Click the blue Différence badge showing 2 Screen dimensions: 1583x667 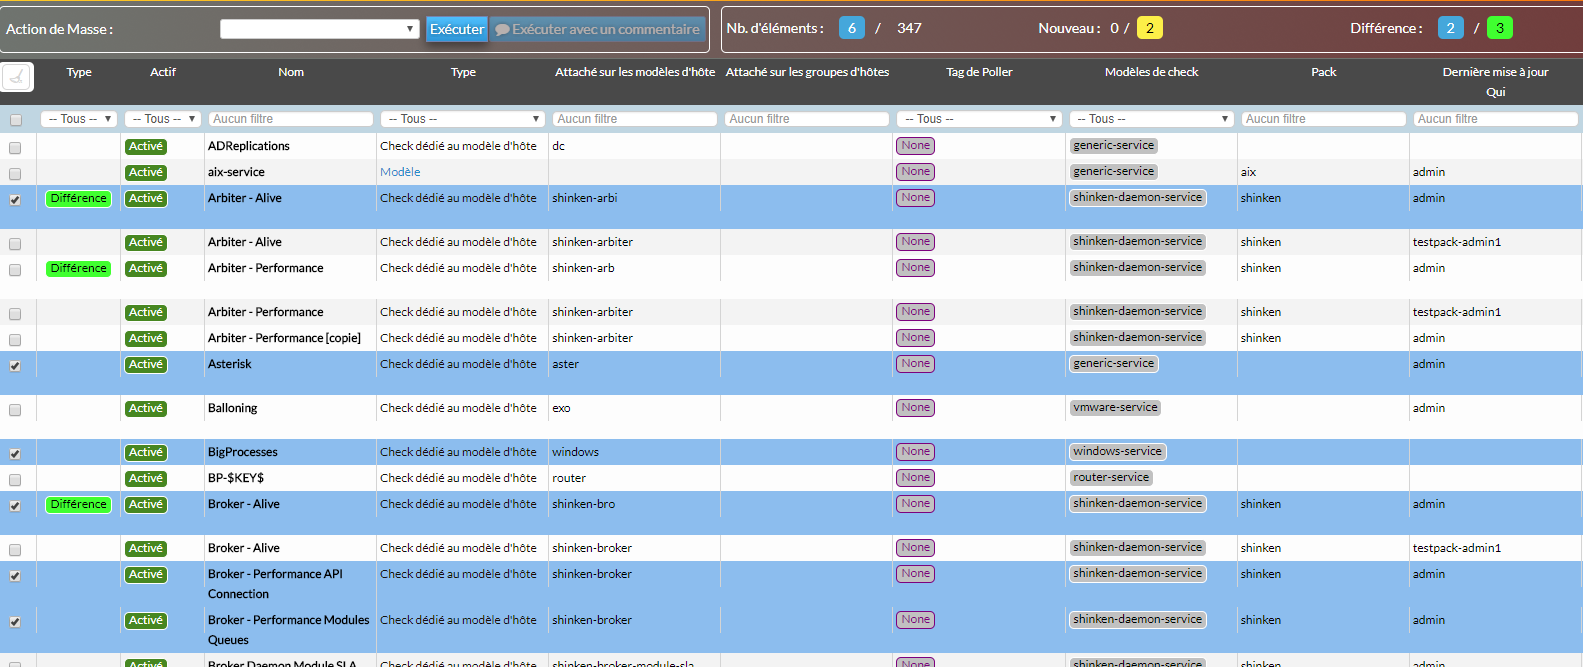(1450, 28)
